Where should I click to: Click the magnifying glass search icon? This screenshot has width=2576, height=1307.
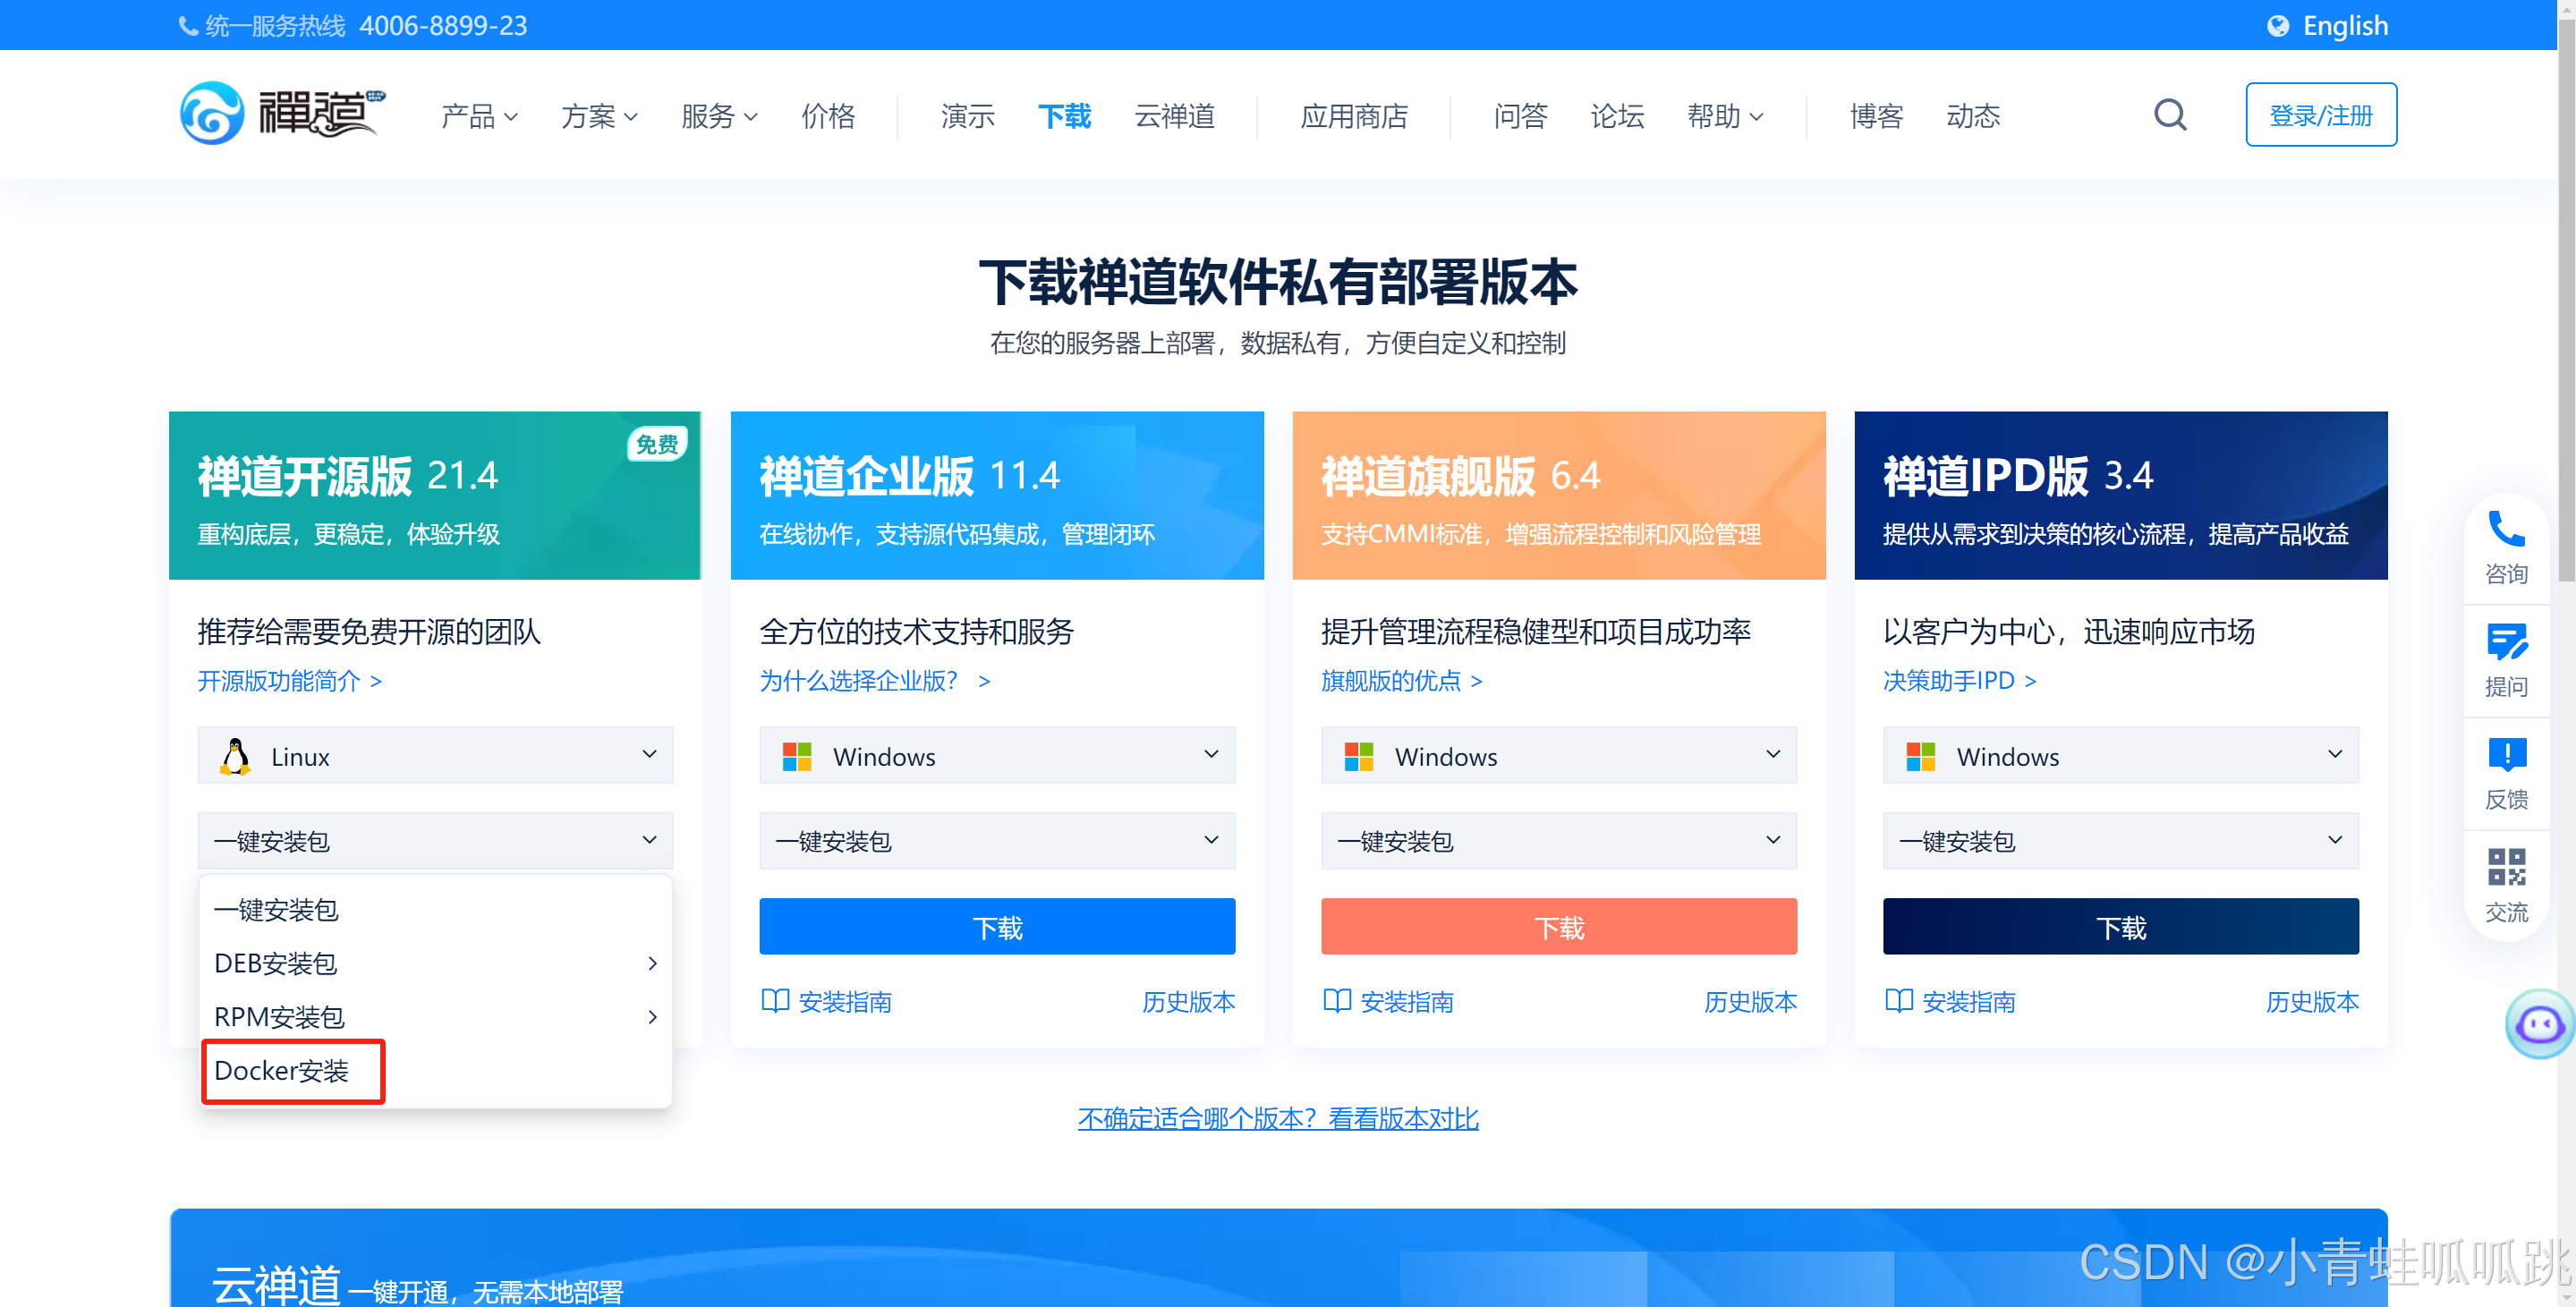[x=2169, y=115]
